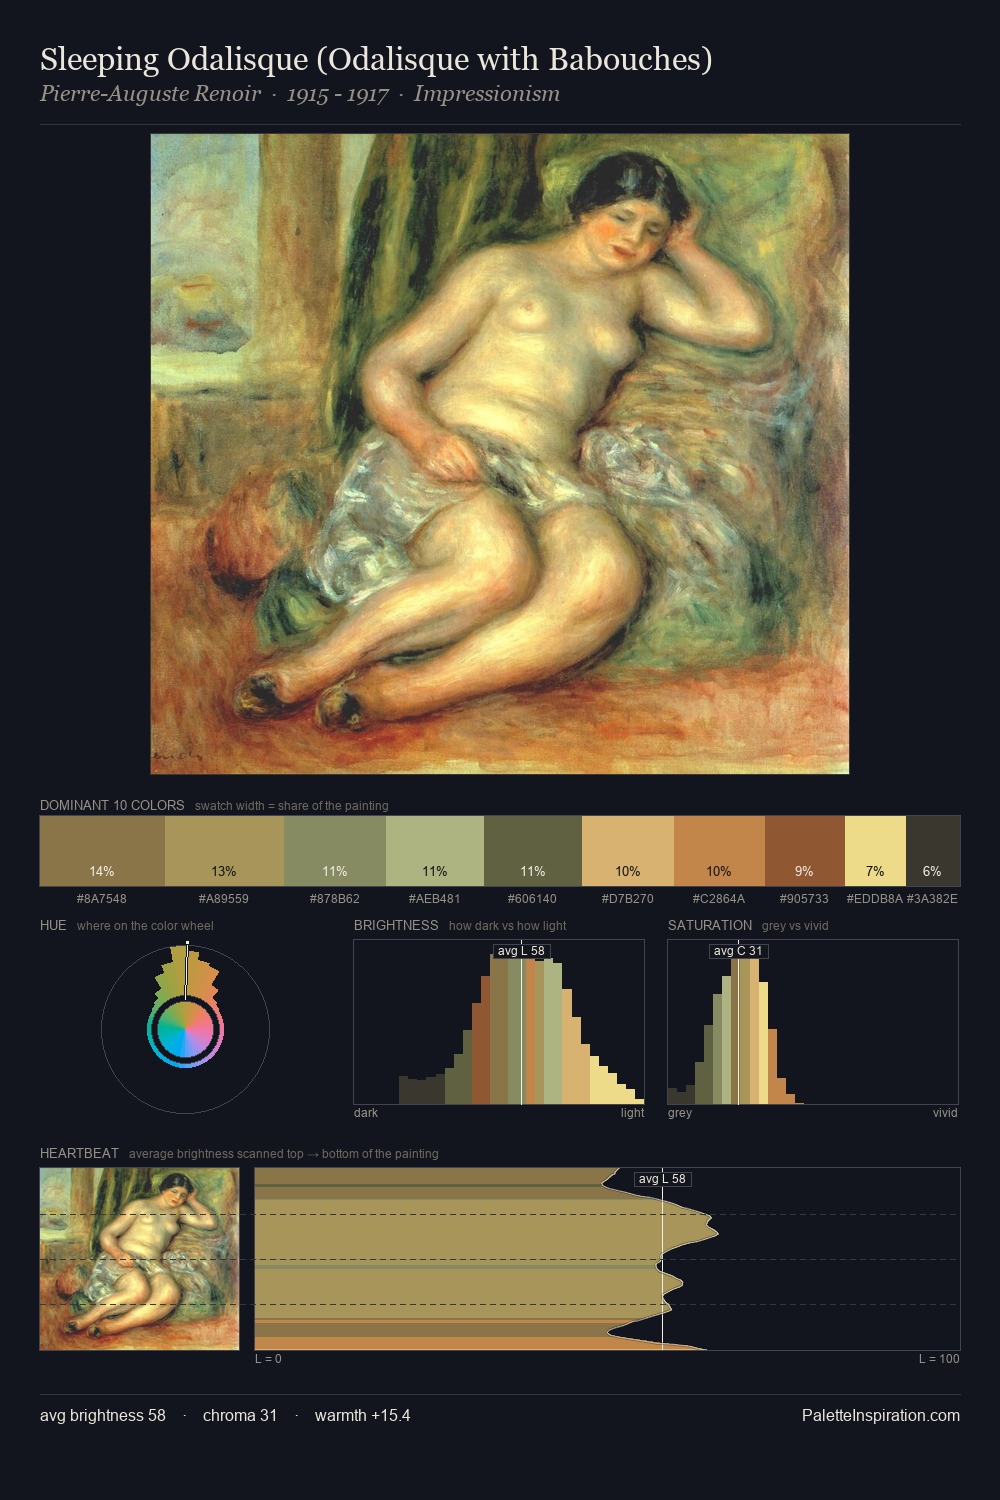Click the #8A7548 color swatch
Screen dimensions: 1000x1500
pyautogui.click(x=102, y=851)
